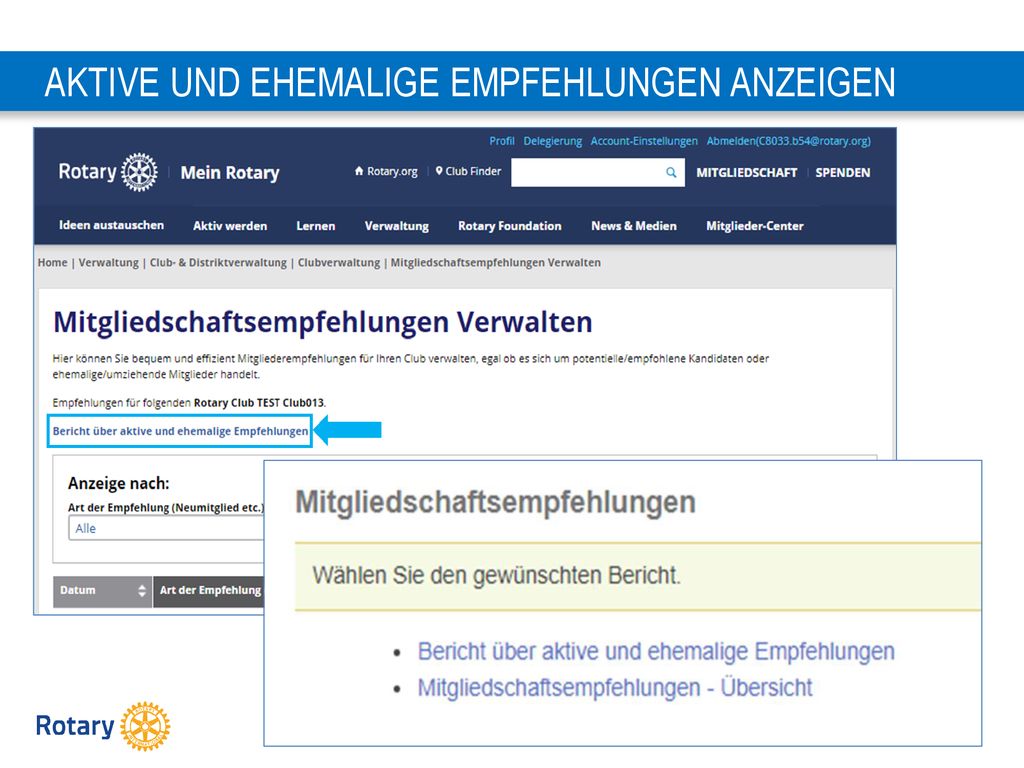Click the Mitgliedschaftsempfehlungen Verwalten heading

pyautogui.click(x=323, y=322)
